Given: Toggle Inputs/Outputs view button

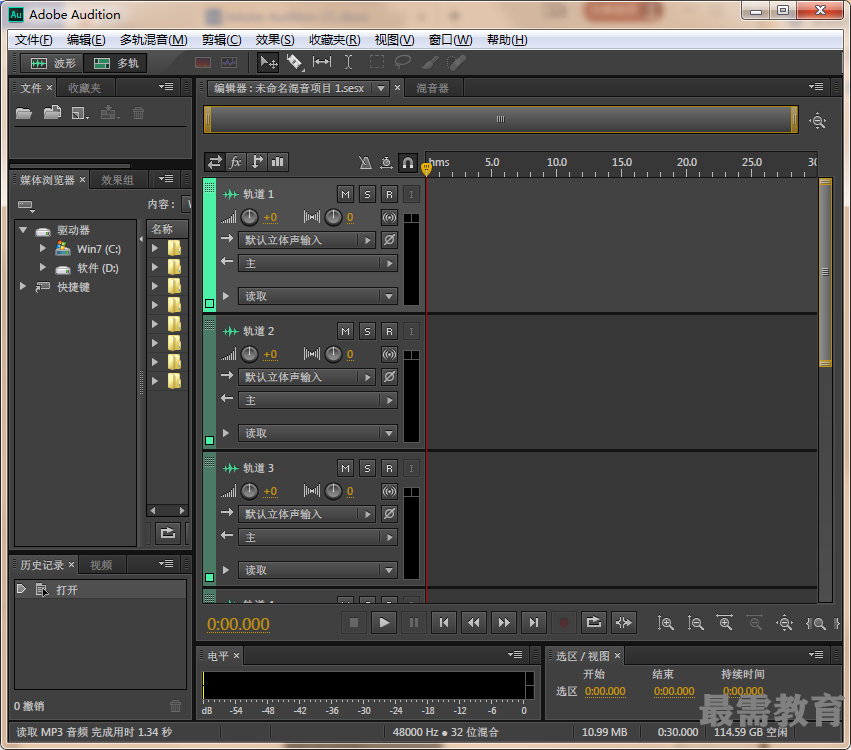Looking at the screenshot, I should point(215,162).
